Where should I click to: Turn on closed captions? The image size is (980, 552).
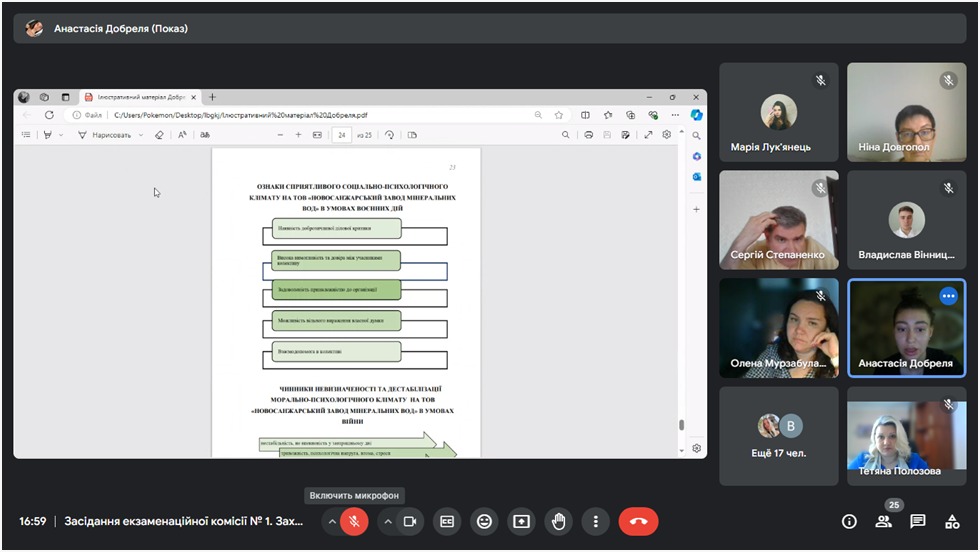coord(448,521)
